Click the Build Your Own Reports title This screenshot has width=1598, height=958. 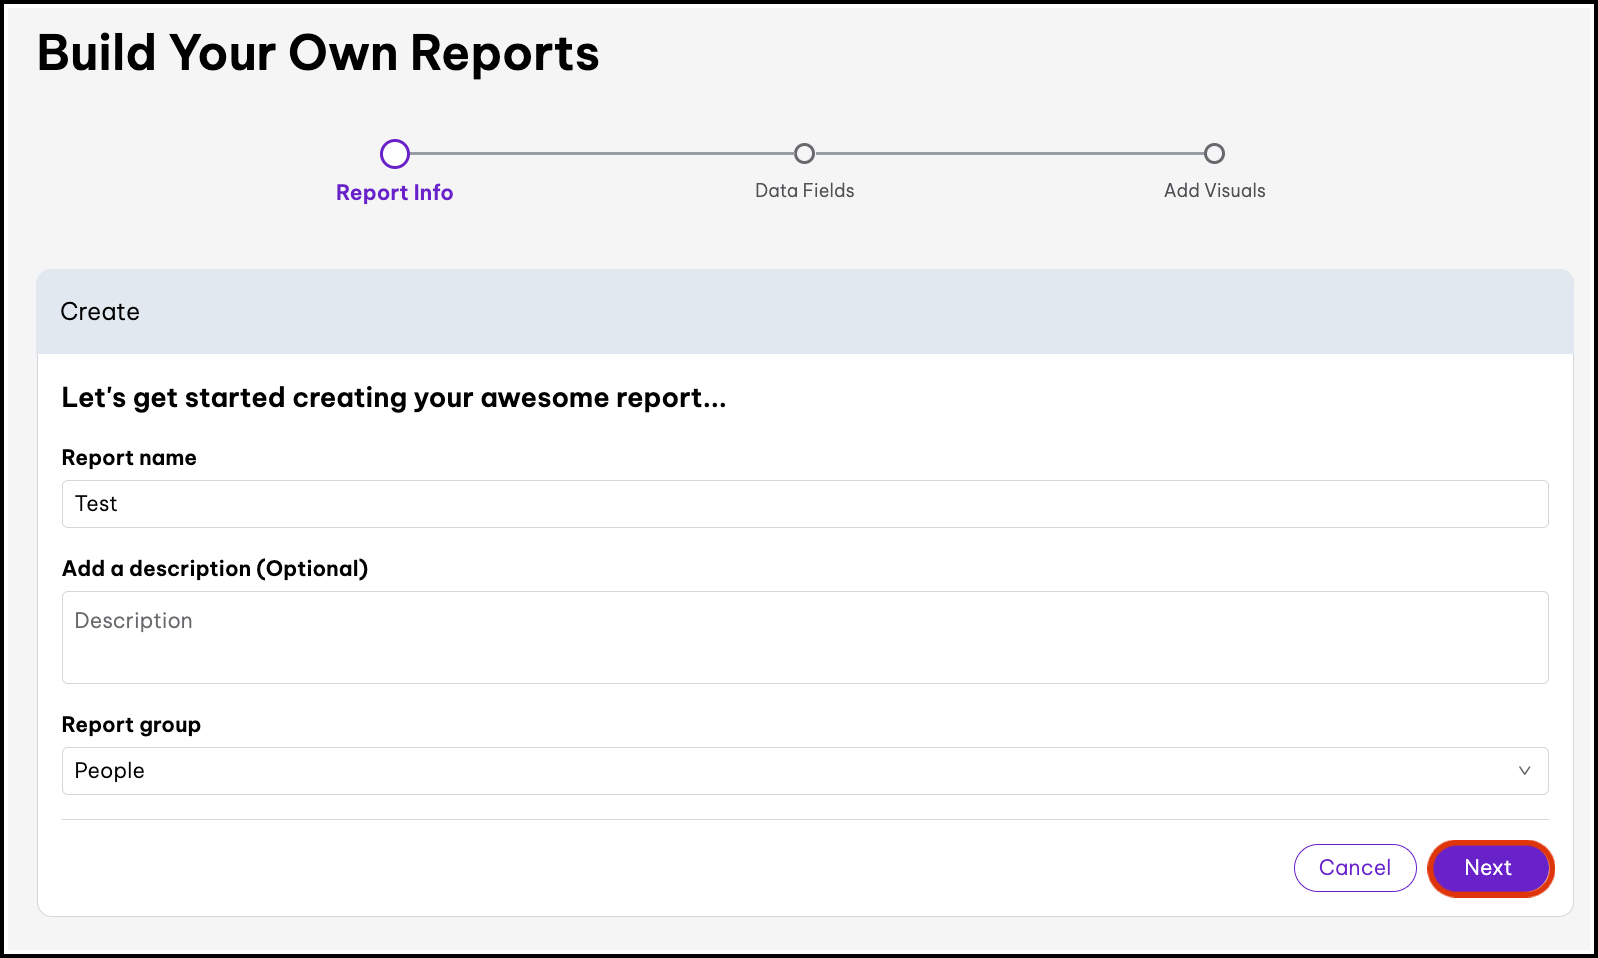[x=318, y=54]
